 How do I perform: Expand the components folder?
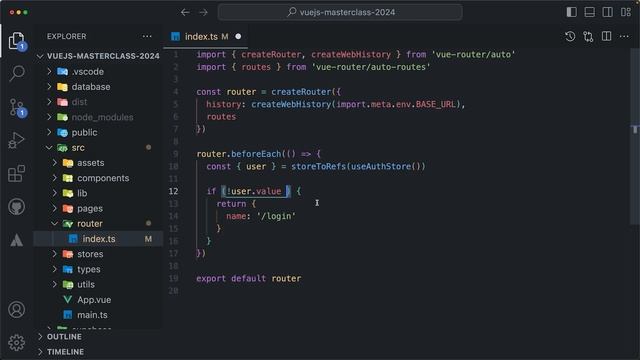98,178
